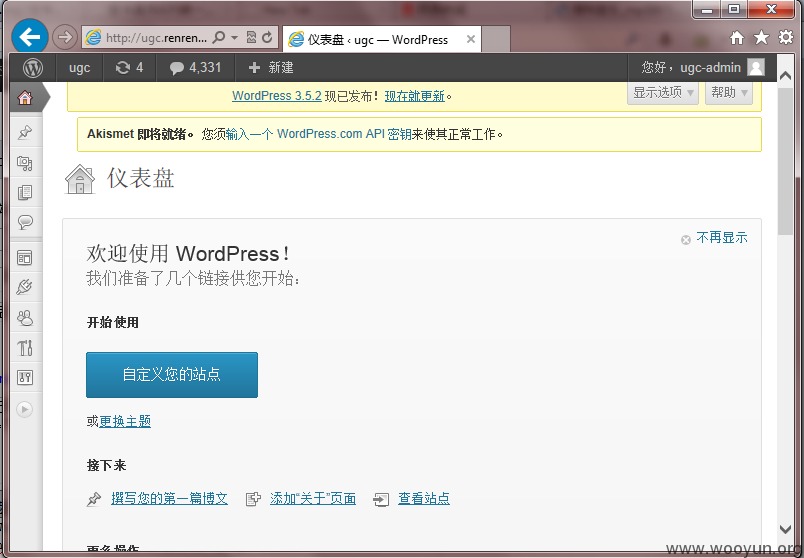The height and width of the screenshot is (558, 804).
Task: View the 4,331 comments awaiting moderation
Action: point(195,68)
